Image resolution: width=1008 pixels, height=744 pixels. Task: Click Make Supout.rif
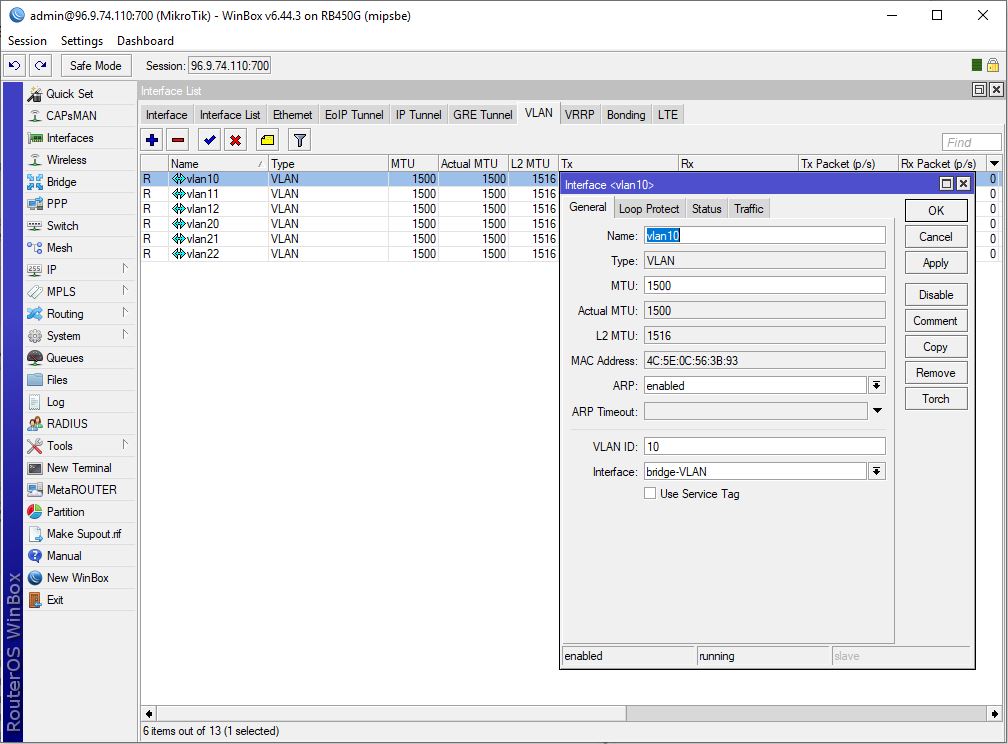84,534
